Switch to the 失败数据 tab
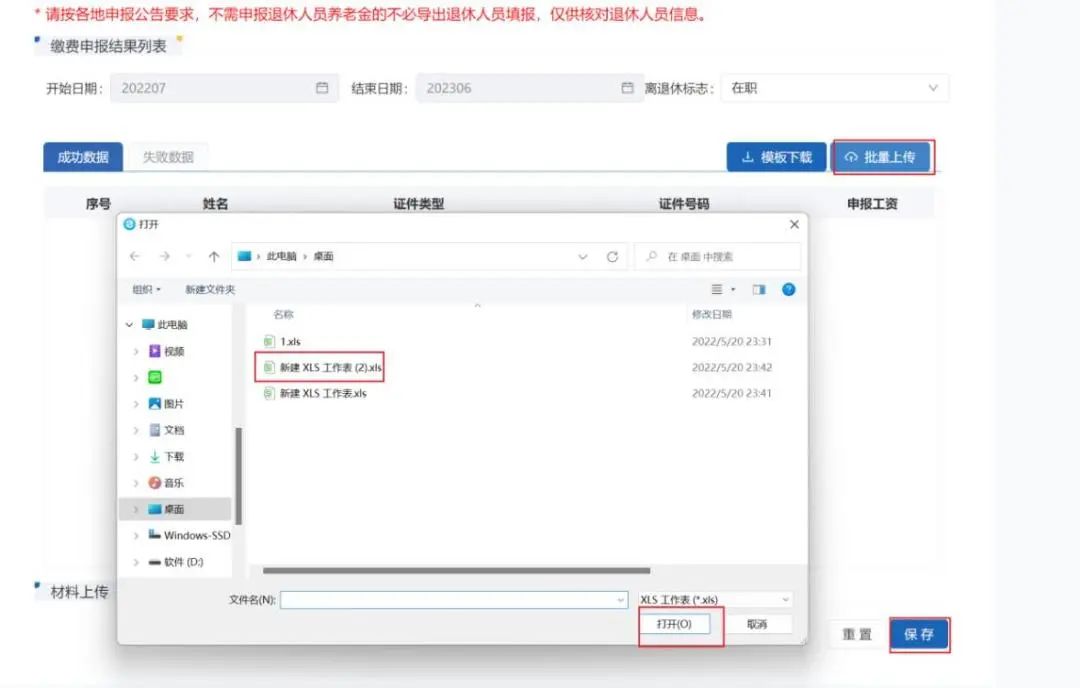Viewport: 1080px width, 688px height. [x=168, y=157]
